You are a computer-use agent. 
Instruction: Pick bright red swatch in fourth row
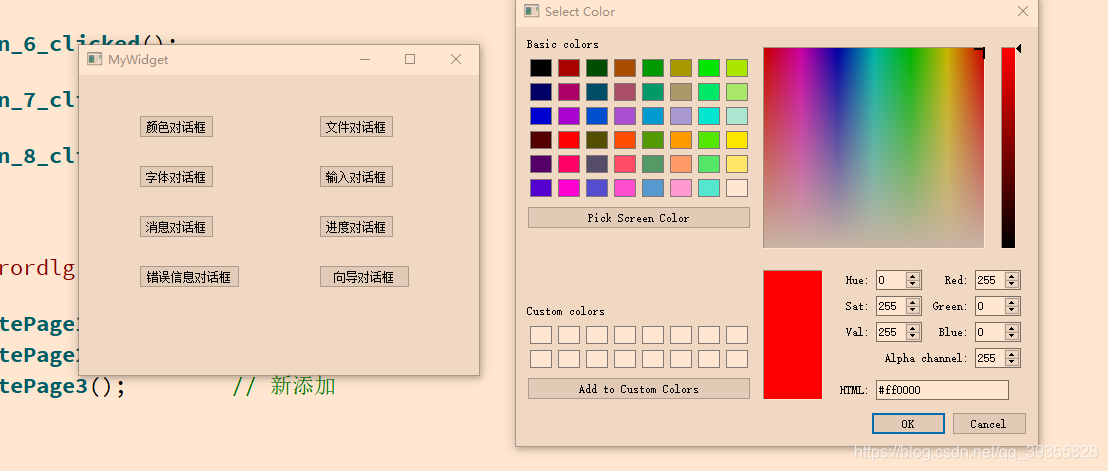click(x=569, y=140)
